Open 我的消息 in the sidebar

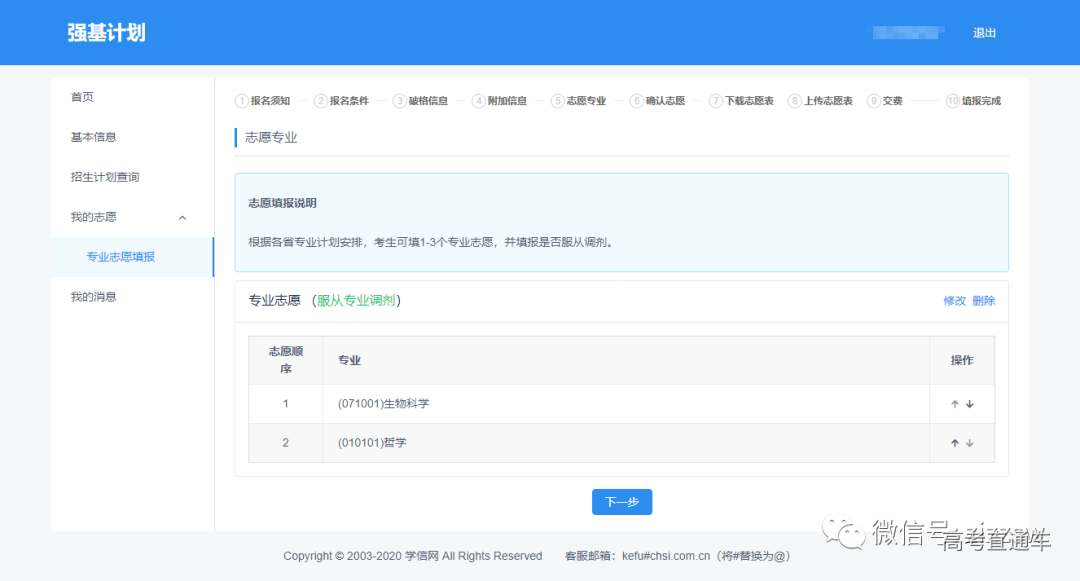(x=94, y=297)
